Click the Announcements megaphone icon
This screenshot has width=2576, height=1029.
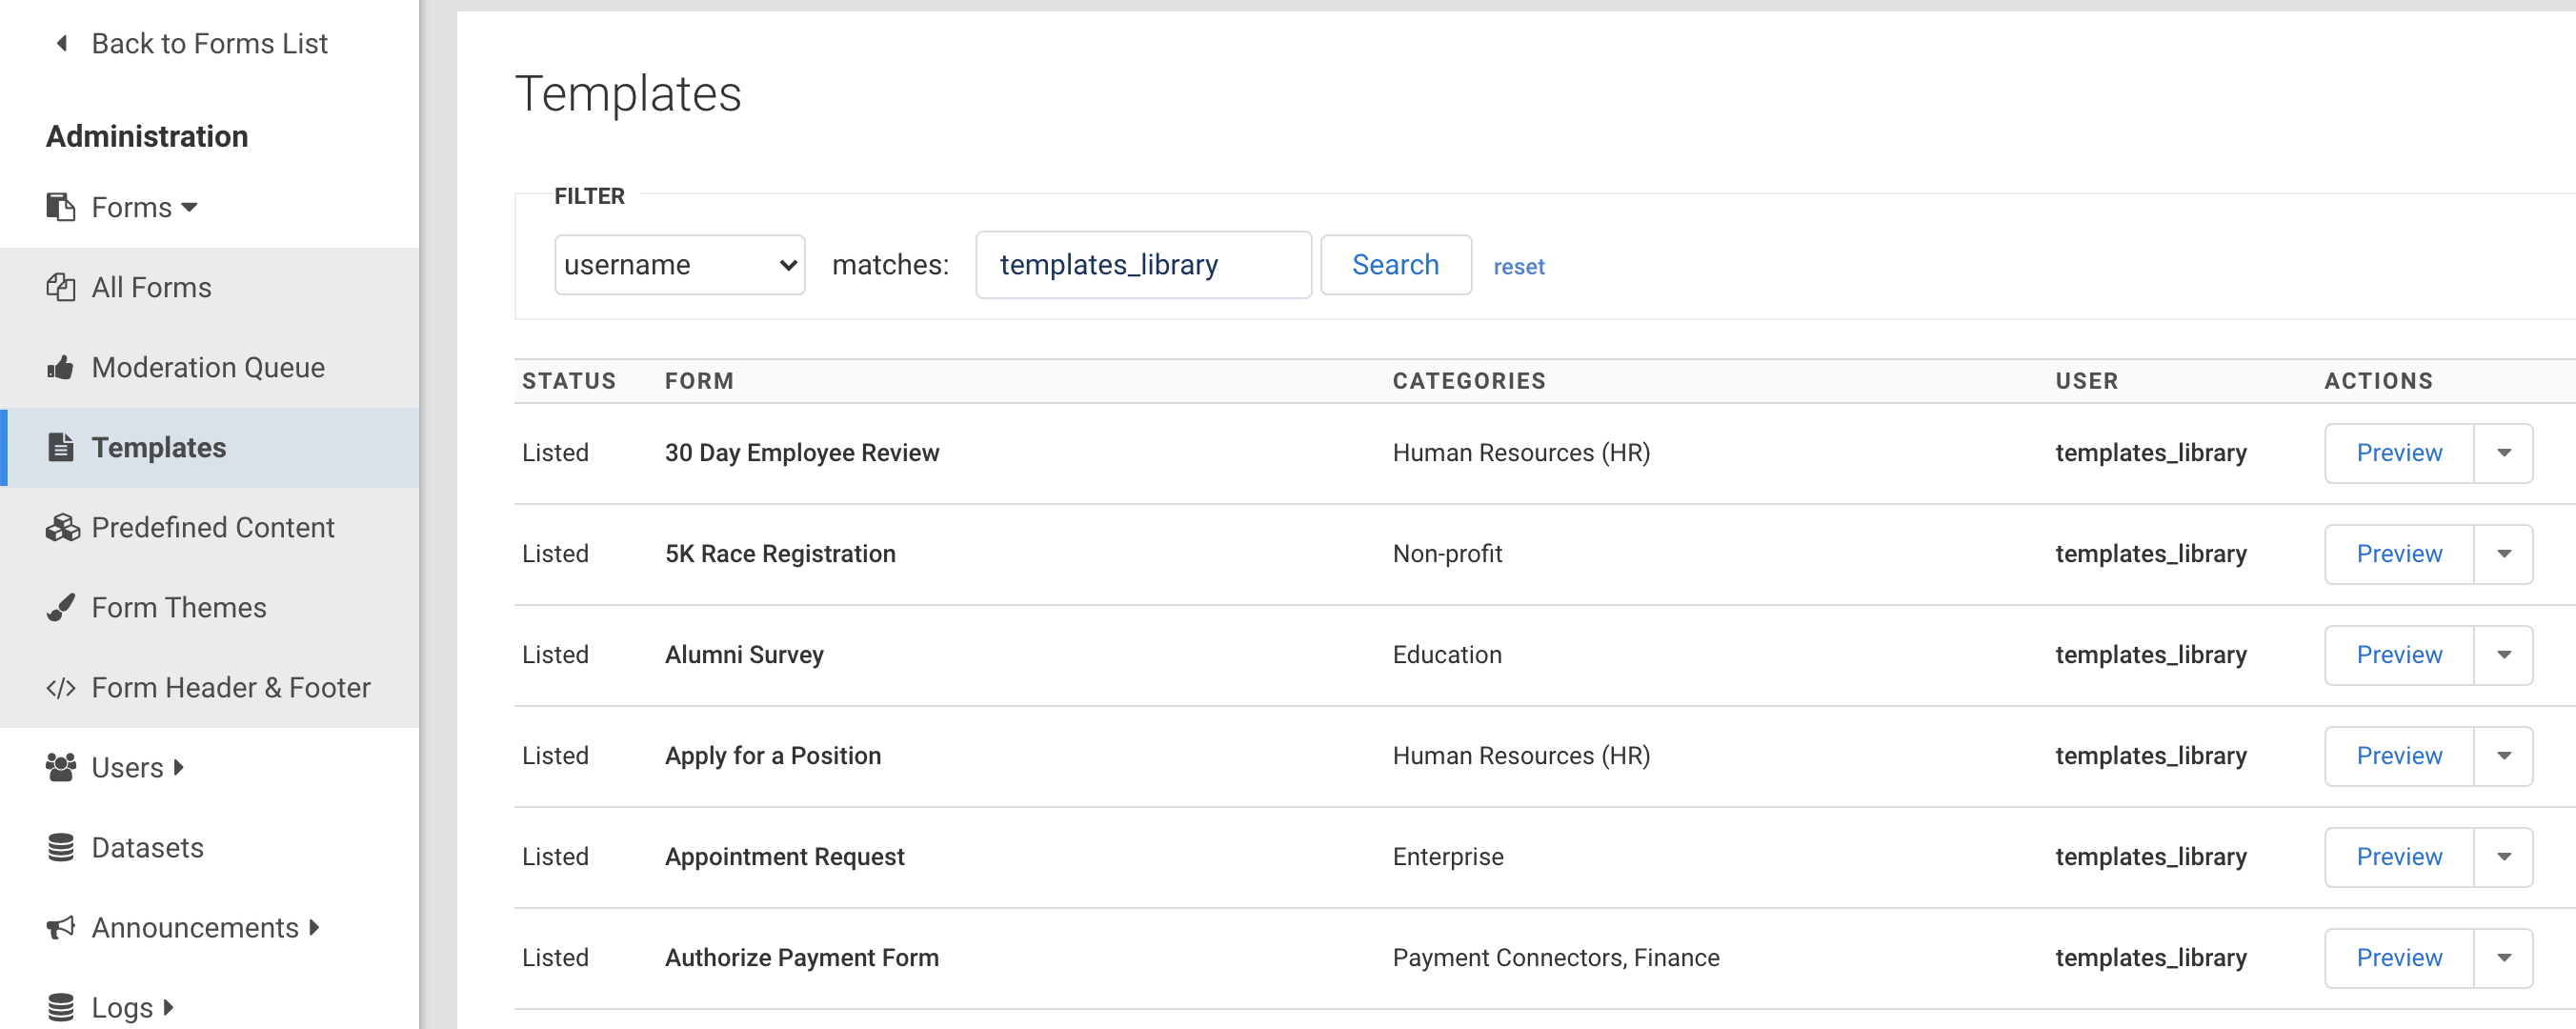tap(61, 927)
